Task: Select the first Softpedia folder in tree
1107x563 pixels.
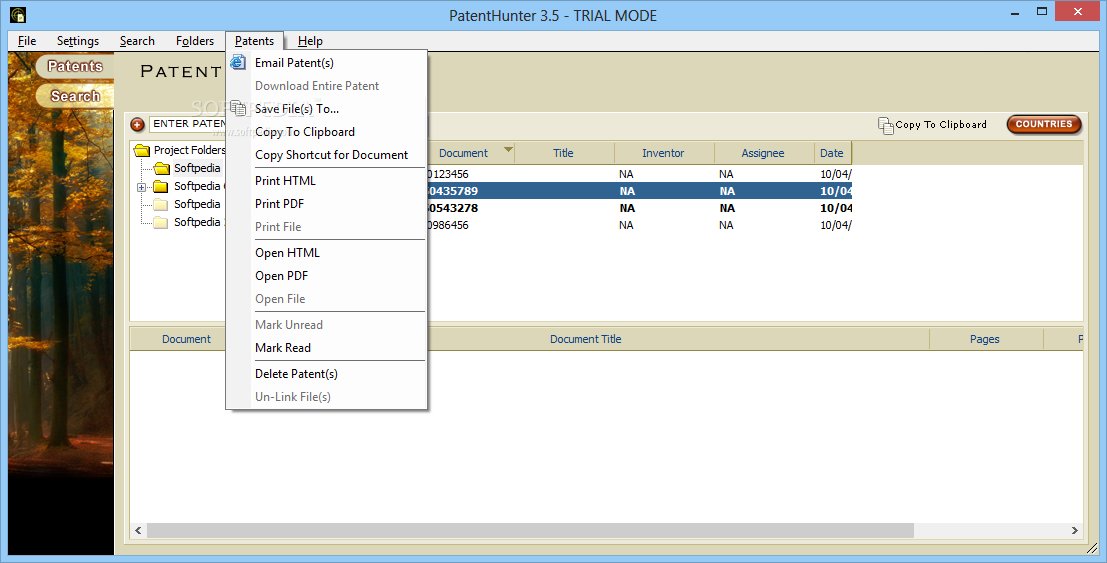Action: tap(197, 168)
